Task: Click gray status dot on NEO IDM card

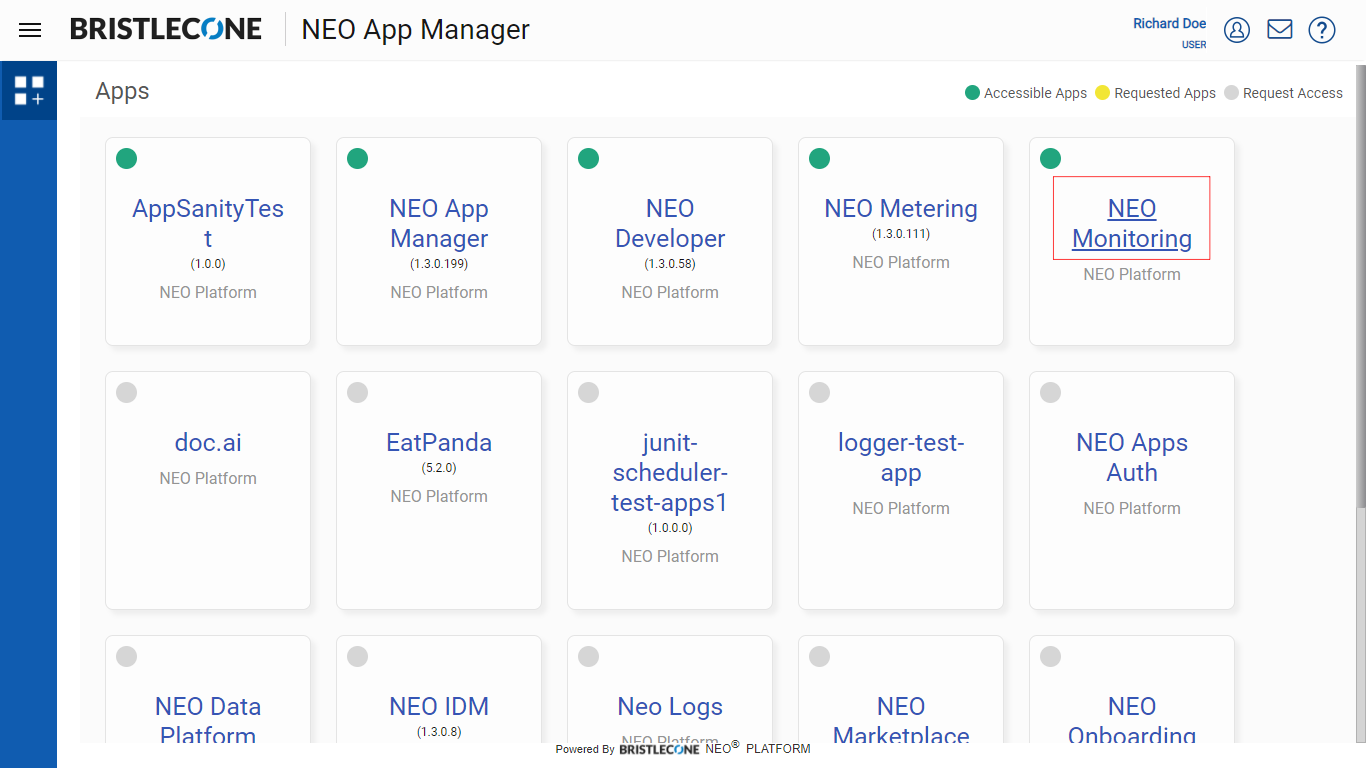Action: tap(357, 656)
